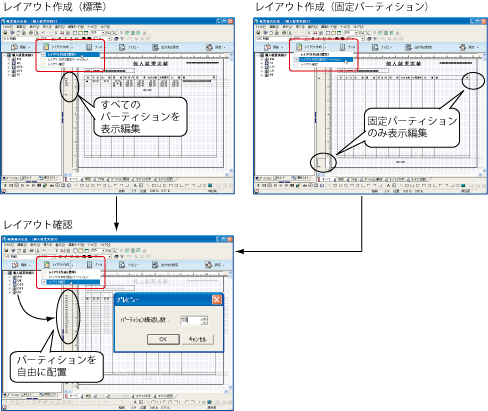Collapse the root tree node in standard layout window
The image size is (488, 411).
[5, 55]
